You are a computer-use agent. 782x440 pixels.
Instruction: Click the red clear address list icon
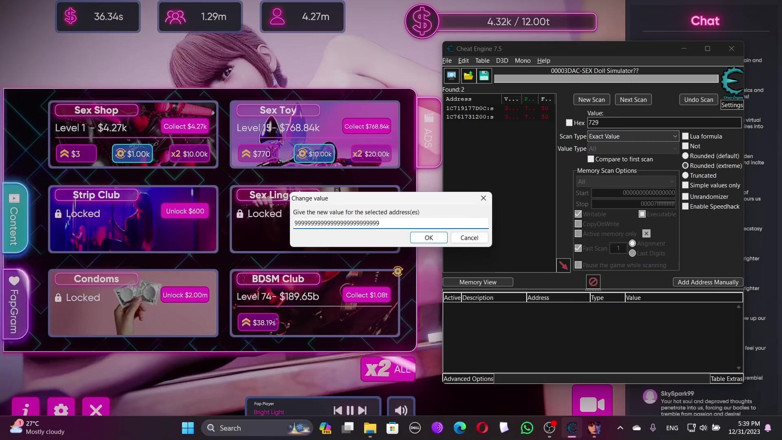tap(593, 282)
